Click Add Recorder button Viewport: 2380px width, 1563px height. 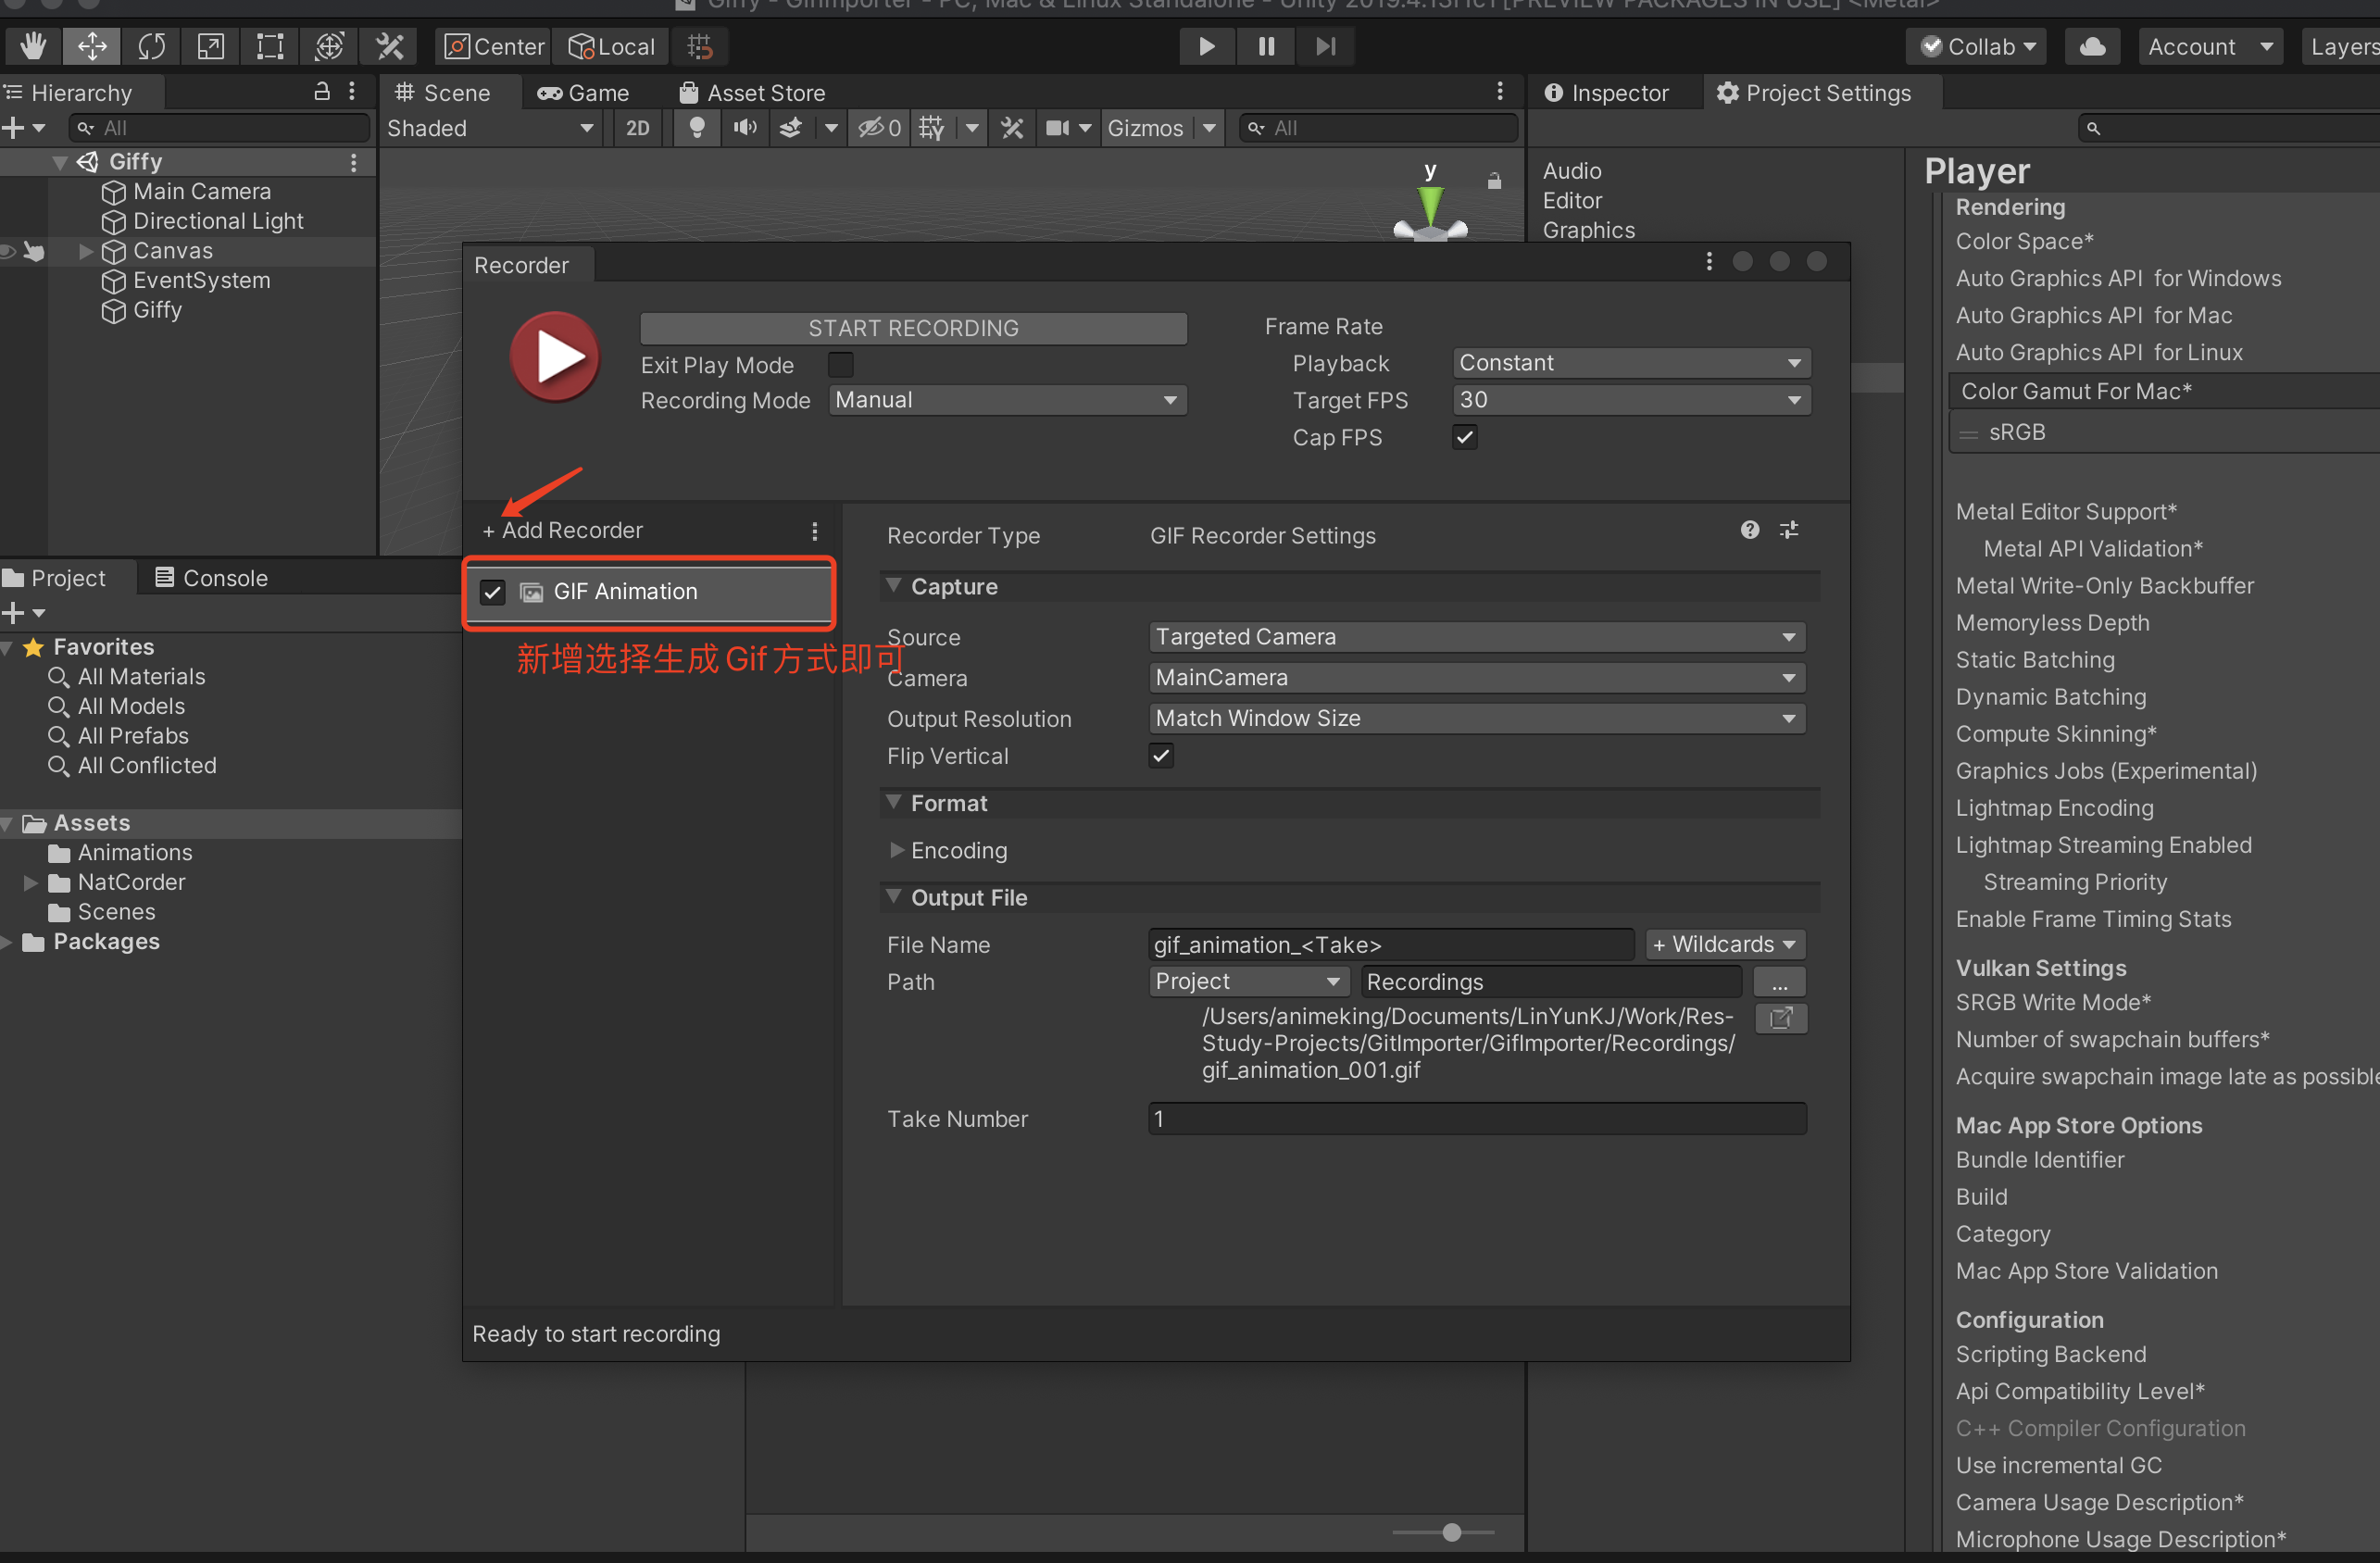(x=563, y=530)
